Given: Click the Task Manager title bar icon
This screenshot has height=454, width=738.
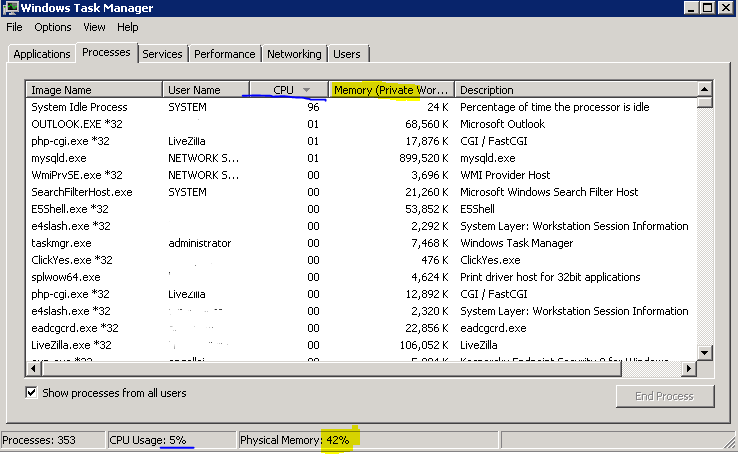Looking at the screenshot, I should 10,8.
